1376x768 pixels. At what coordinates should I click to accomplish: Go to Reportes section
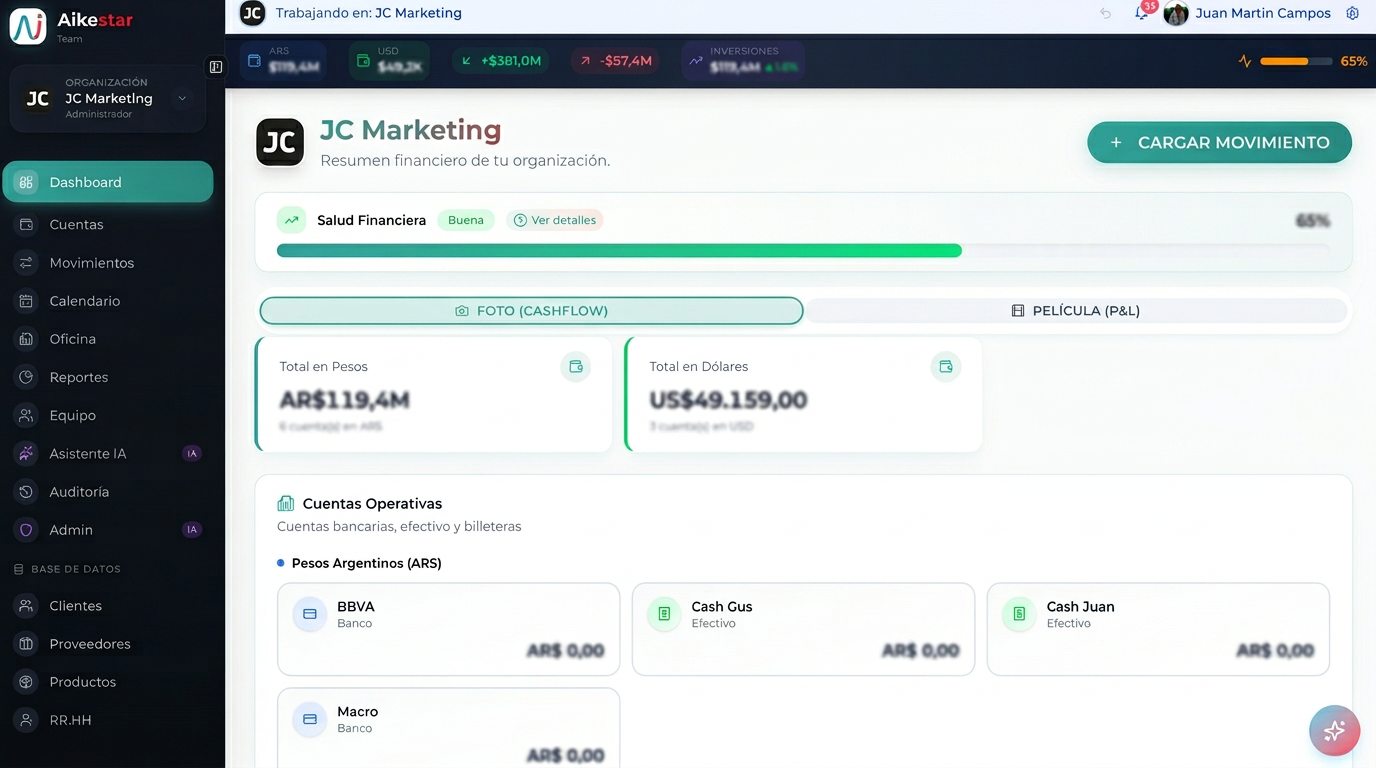(108, 378)
